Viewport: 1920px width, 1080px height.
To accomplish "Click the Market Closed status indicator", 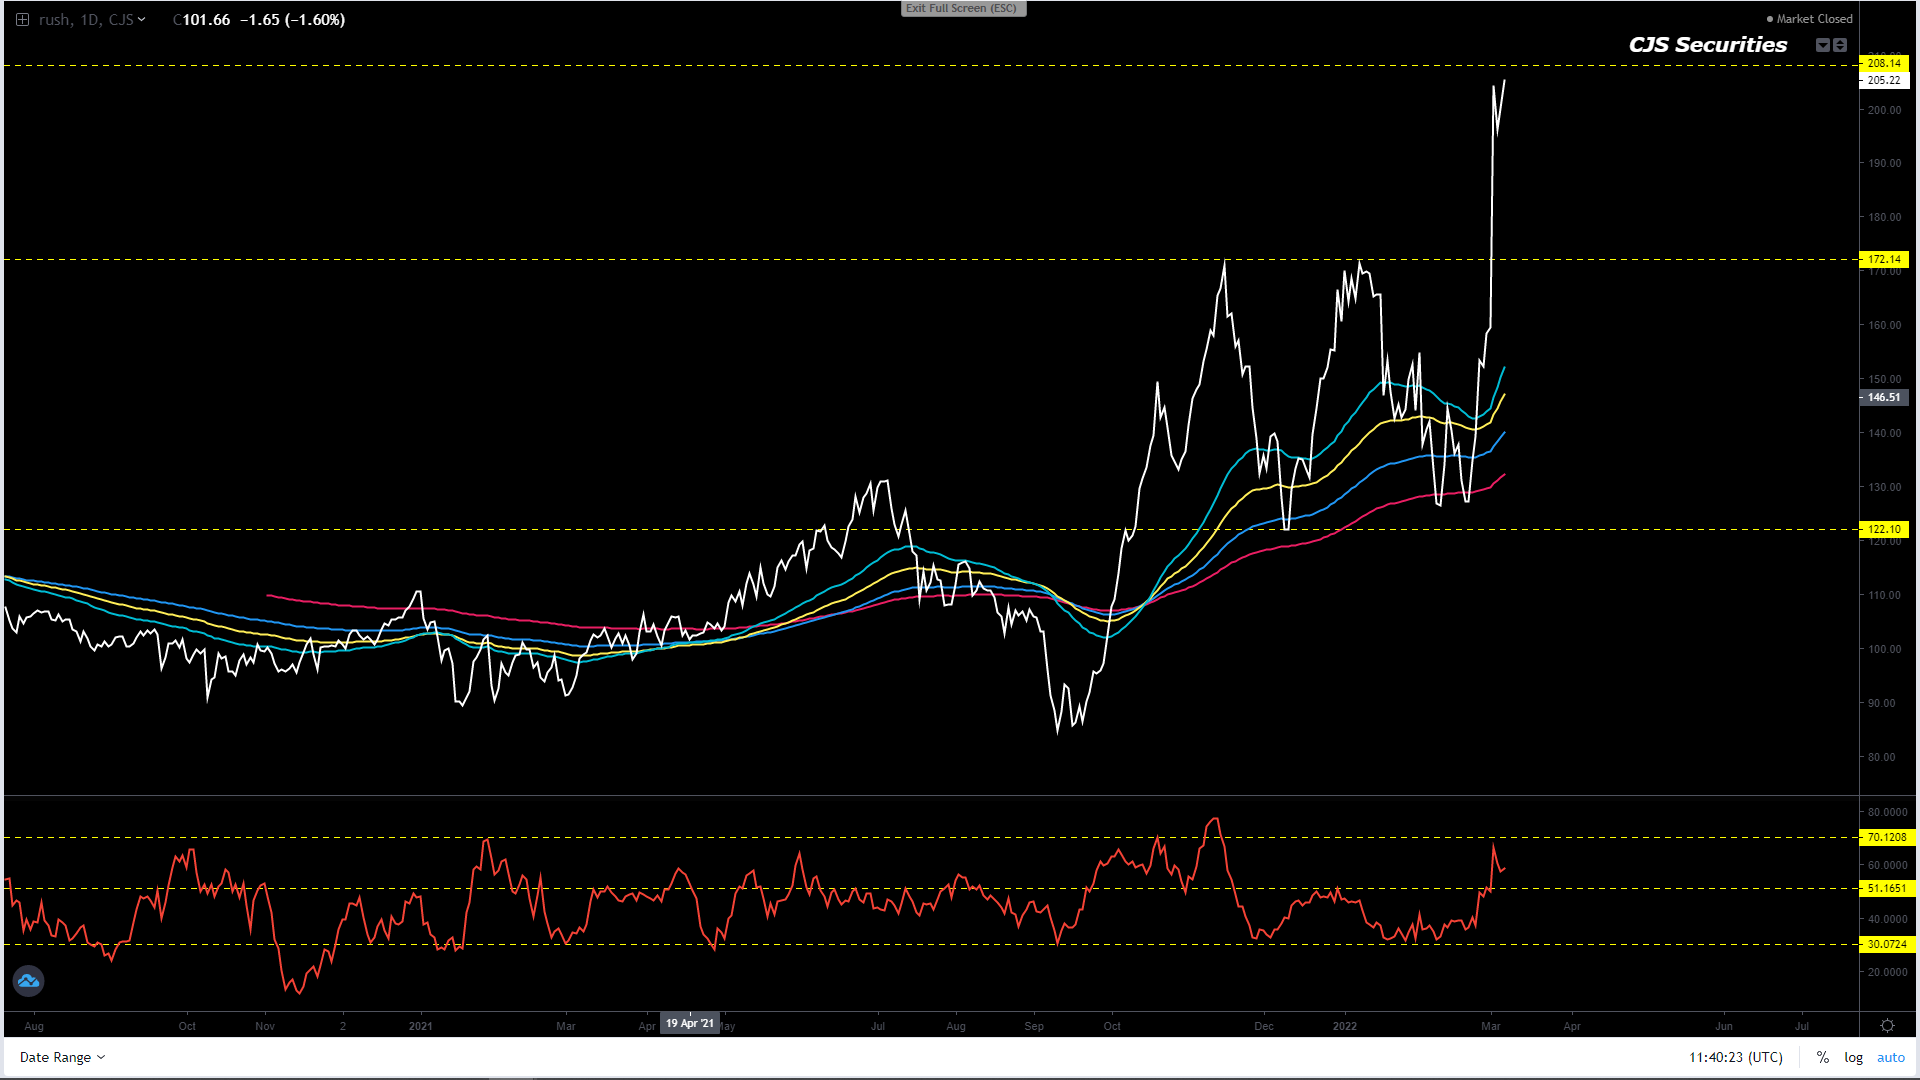I will [x=1809, y=19].
